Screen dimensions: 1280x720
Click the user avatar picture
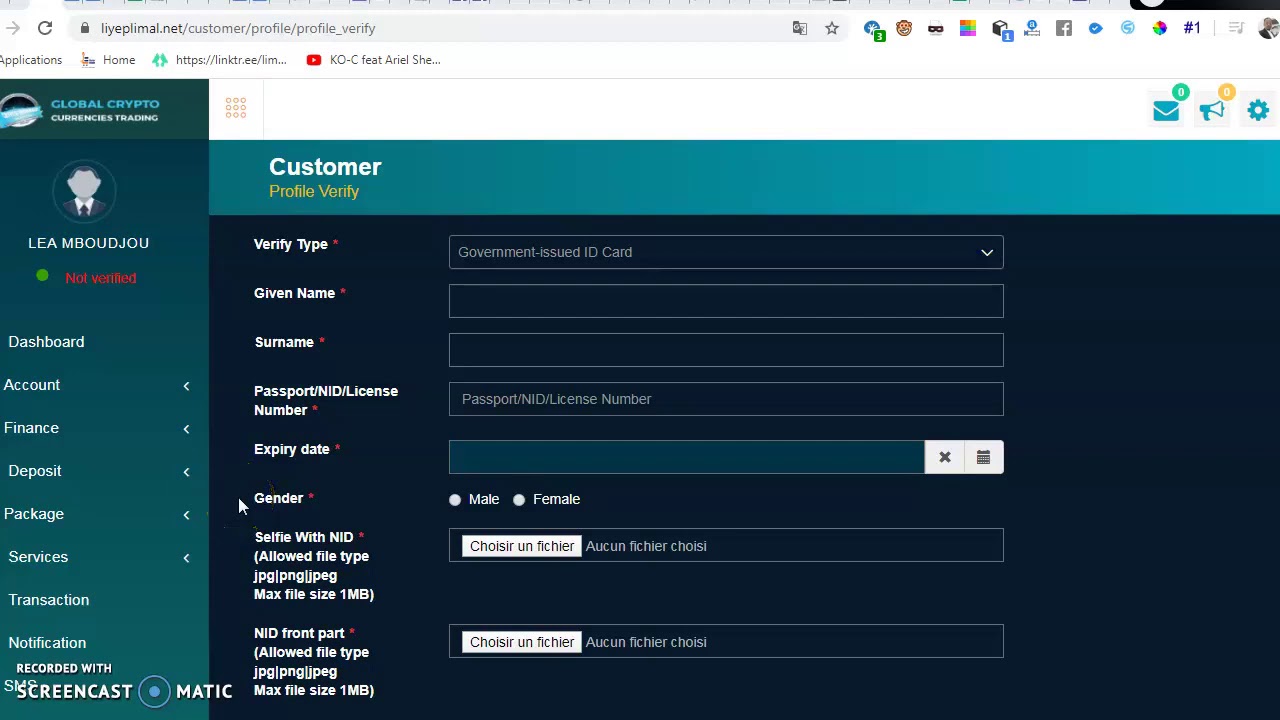[x=85, y=190]
